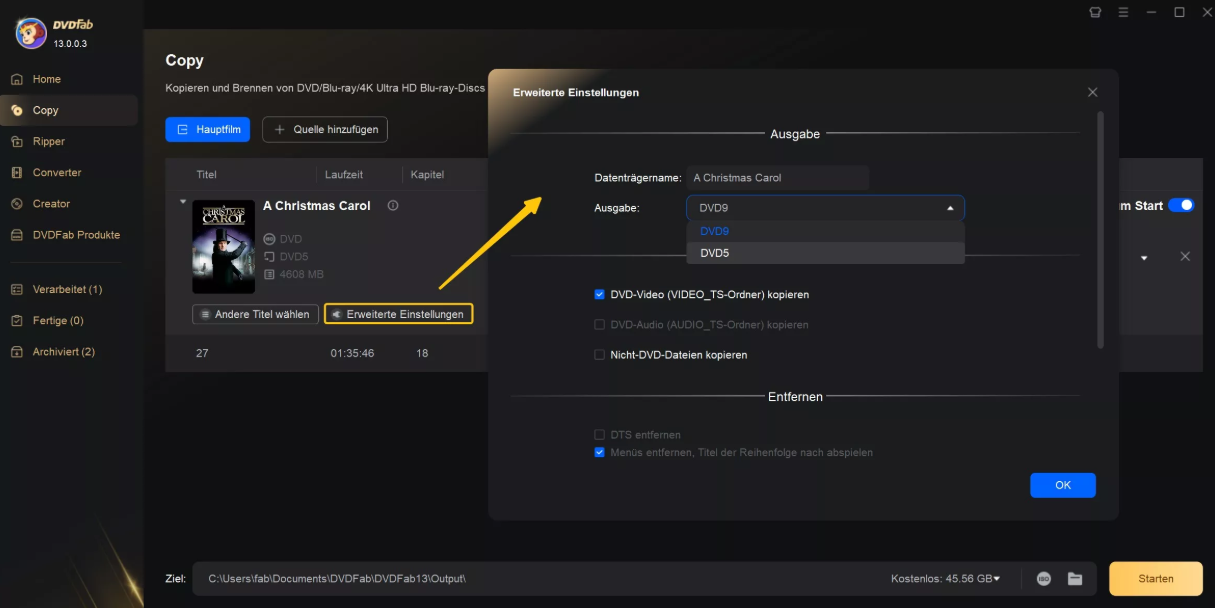Open the Kostenlos 45.56 GB dropdown
Viewport: 1215px width, 608px height.
tap(945, 578)
